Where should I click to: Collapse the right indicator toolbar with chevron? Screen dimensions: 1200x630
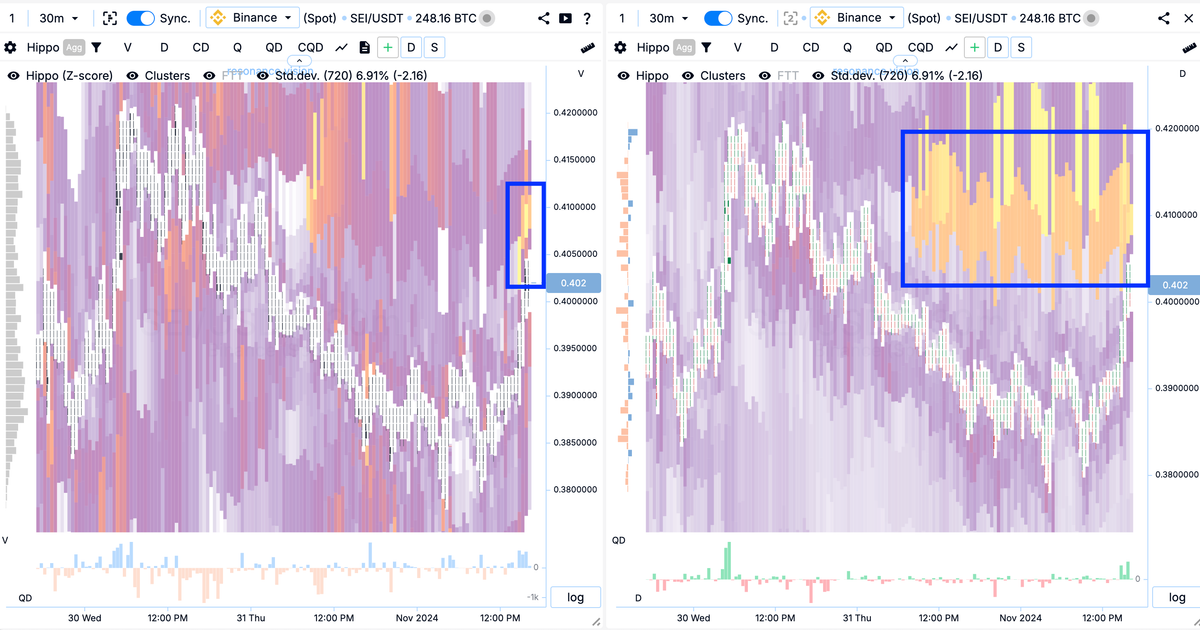pos(904,60)
